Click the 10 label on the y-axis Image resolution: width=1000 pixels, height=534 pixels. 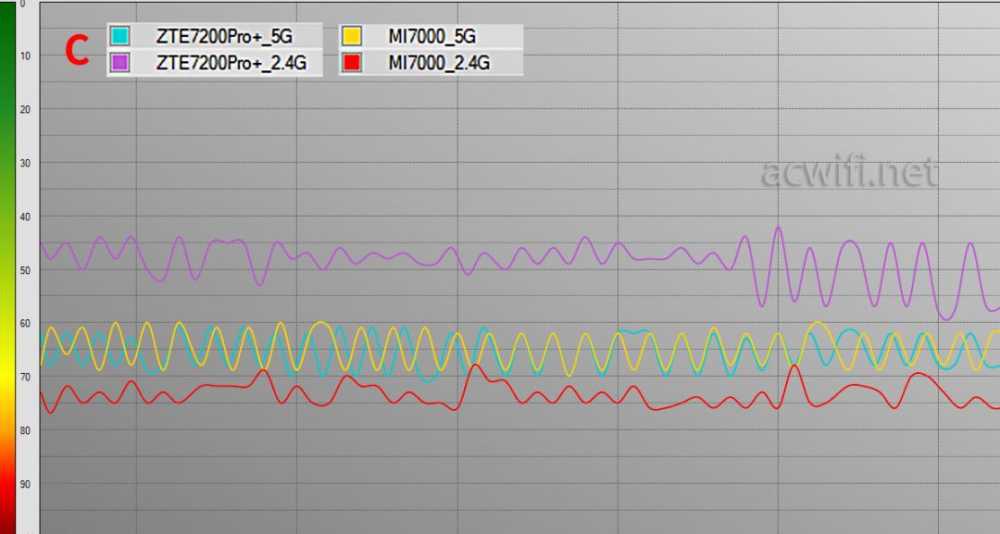pyautogui.click(x=25, y=56)
